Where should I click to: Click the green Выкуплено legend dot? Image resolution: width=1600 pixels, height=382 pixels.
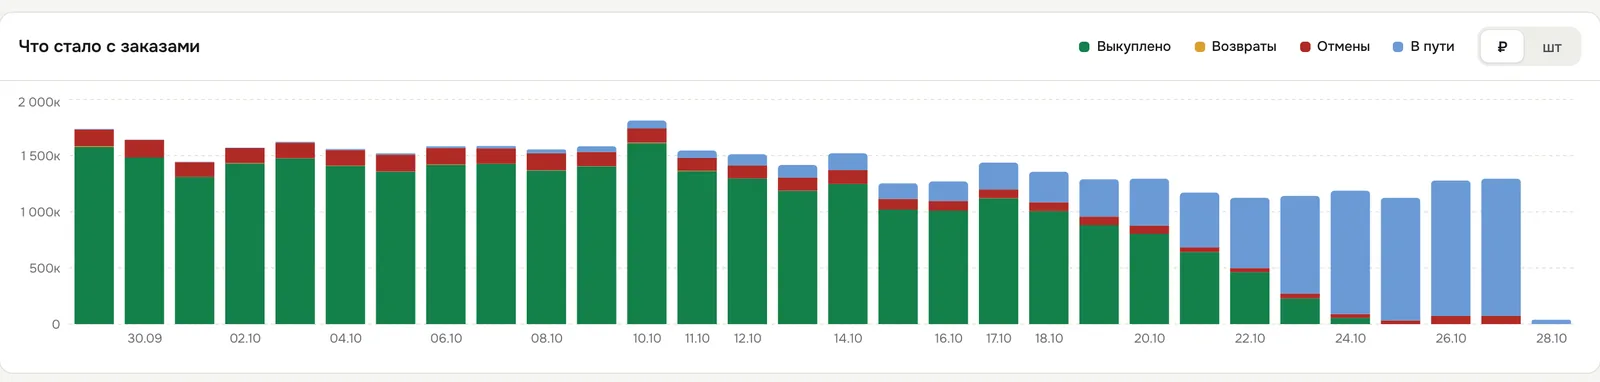coord(1084,47)
